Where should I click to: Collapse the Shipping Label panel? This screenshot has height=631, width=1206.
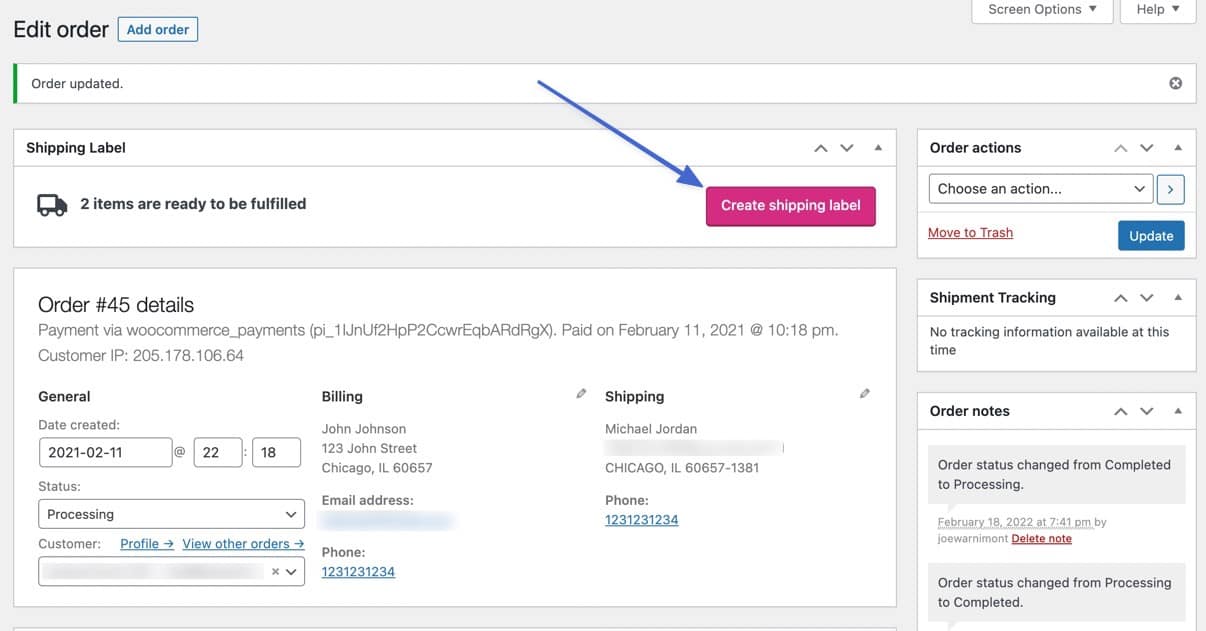click(x=878, y=148)
